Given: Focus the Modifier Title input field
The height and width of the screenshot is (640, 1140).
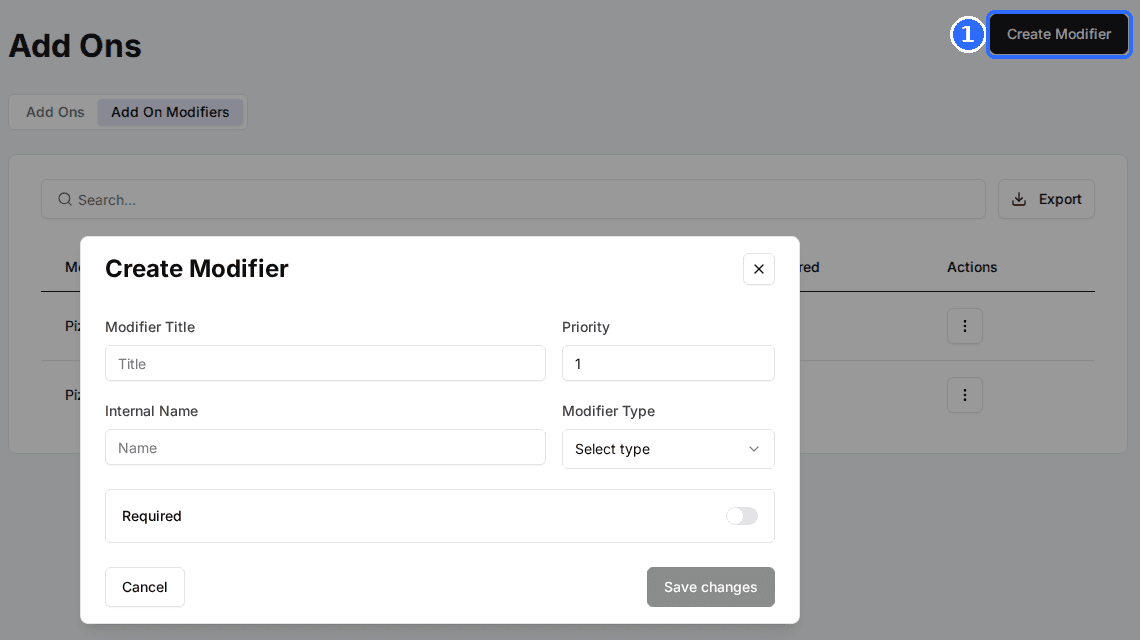Looking at the screenshot, I should tap(325, 364).
